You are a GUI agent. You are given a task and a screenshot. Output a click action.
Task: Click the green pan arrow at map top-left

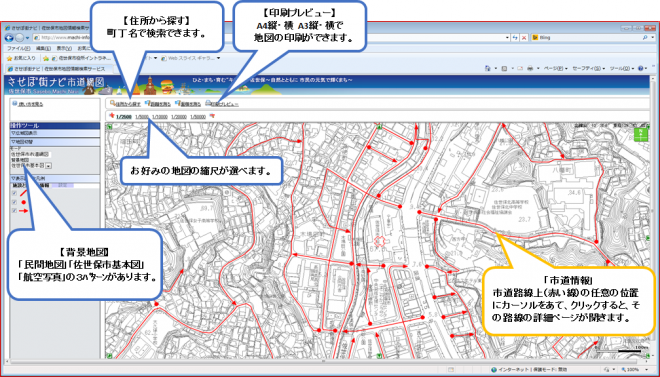(109, 126)
